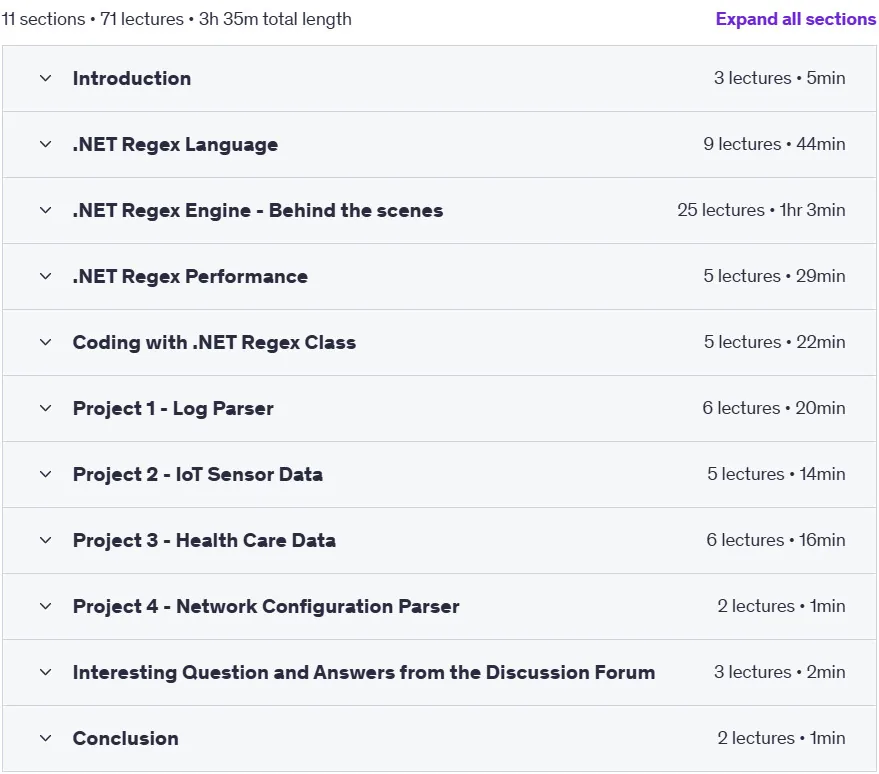Click '9 lectures • 44min' summary text
Image resolution: width=879 pixels, height=774 pixels.
[774, 144]
